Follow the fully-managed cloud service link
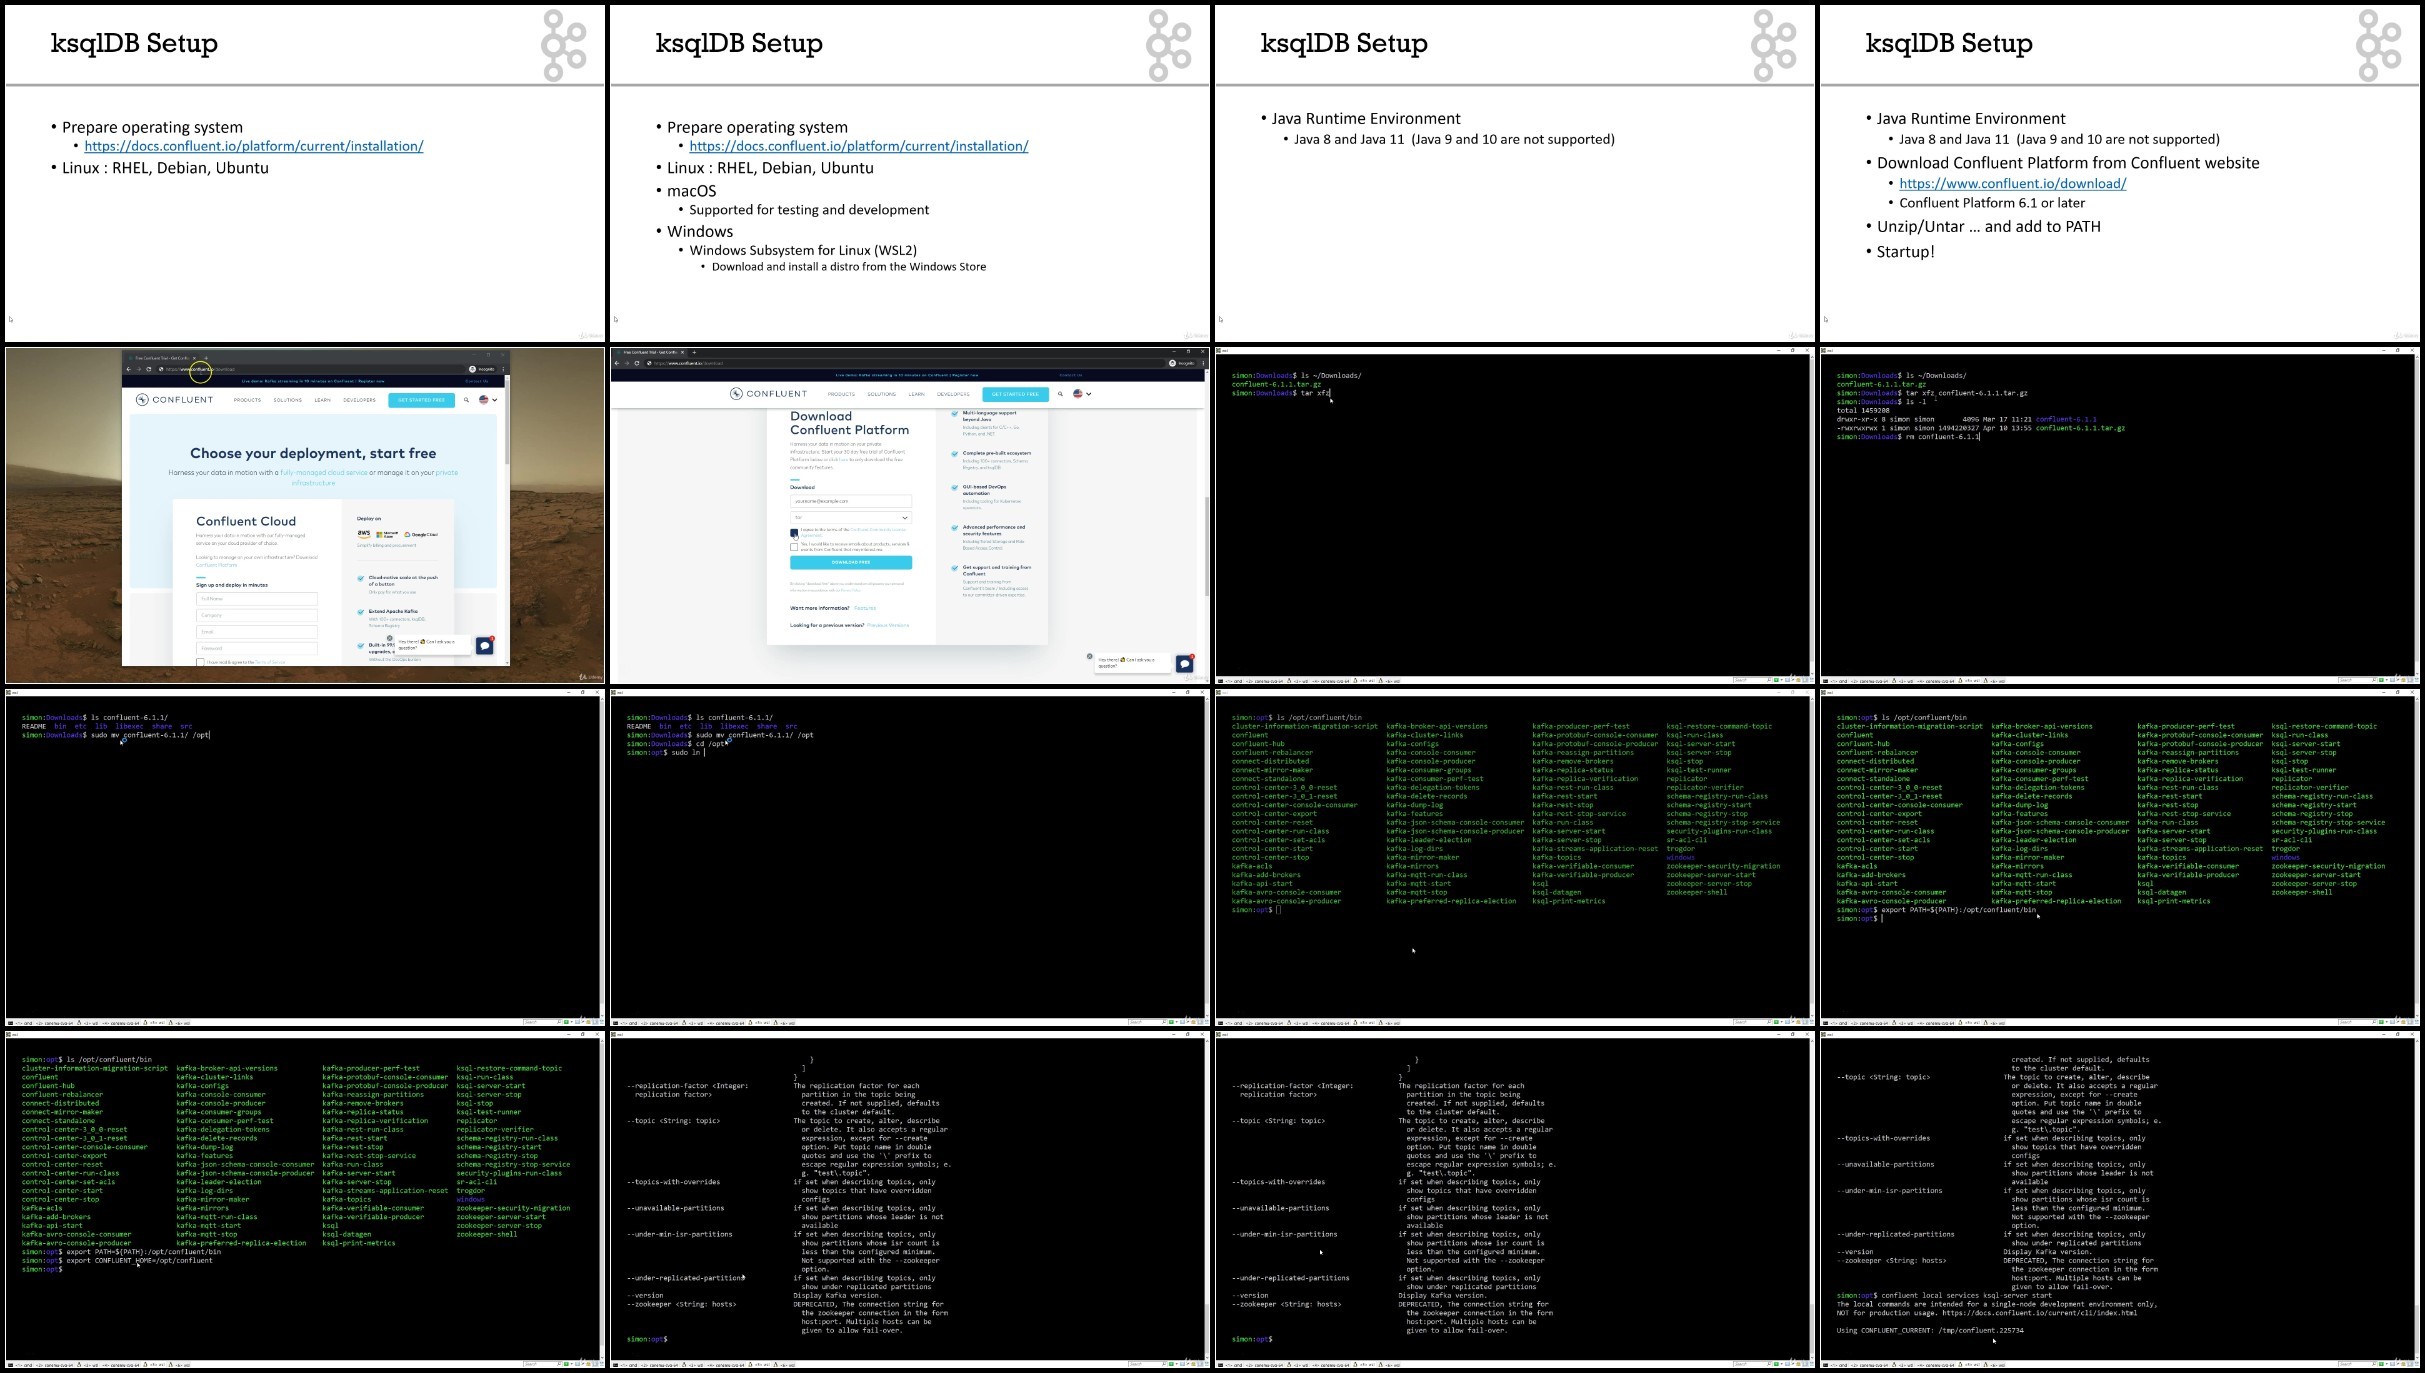The height and width of the screenshot is (1373, 2425). 324,472
